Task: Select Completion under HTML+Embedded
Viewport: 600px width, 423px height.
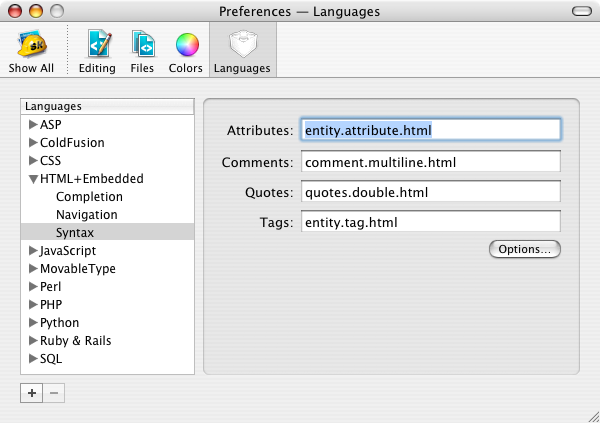Action: click(89, 197)
